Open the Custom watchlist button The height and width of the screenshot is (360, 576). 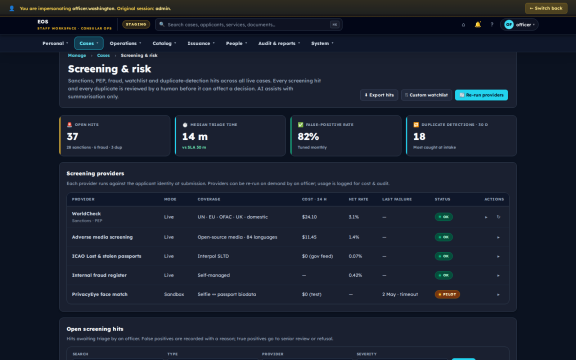pos(426,95)
